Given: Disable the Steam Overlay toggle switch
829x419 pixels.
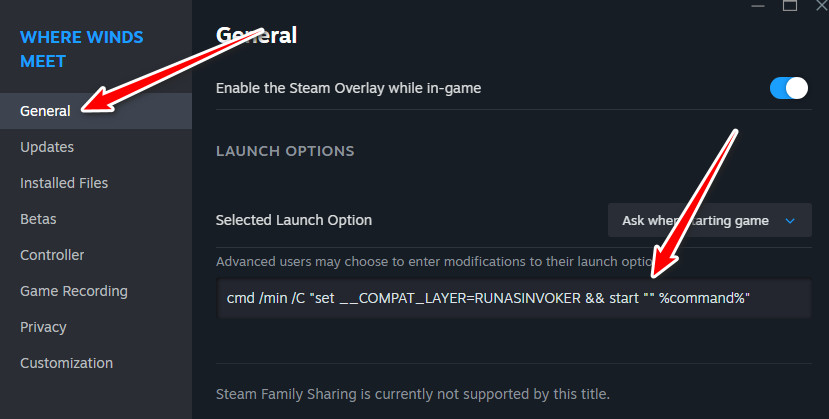Looking at the screenshot, I should 788,88.
